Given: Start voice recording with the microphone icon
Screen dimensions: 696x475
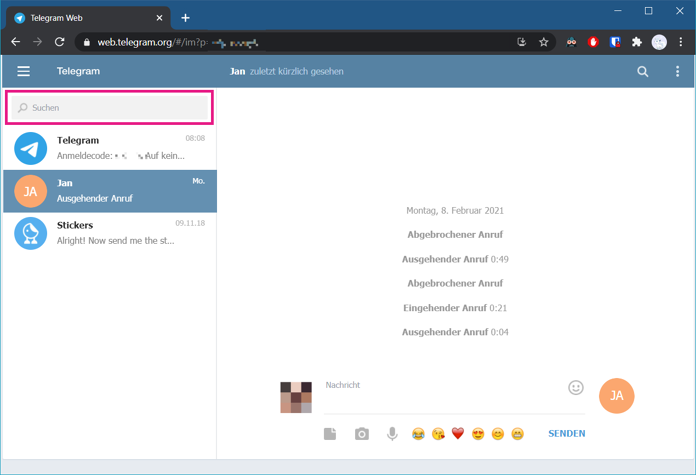Looking at the screenshot, I should (x=392, y=434).
